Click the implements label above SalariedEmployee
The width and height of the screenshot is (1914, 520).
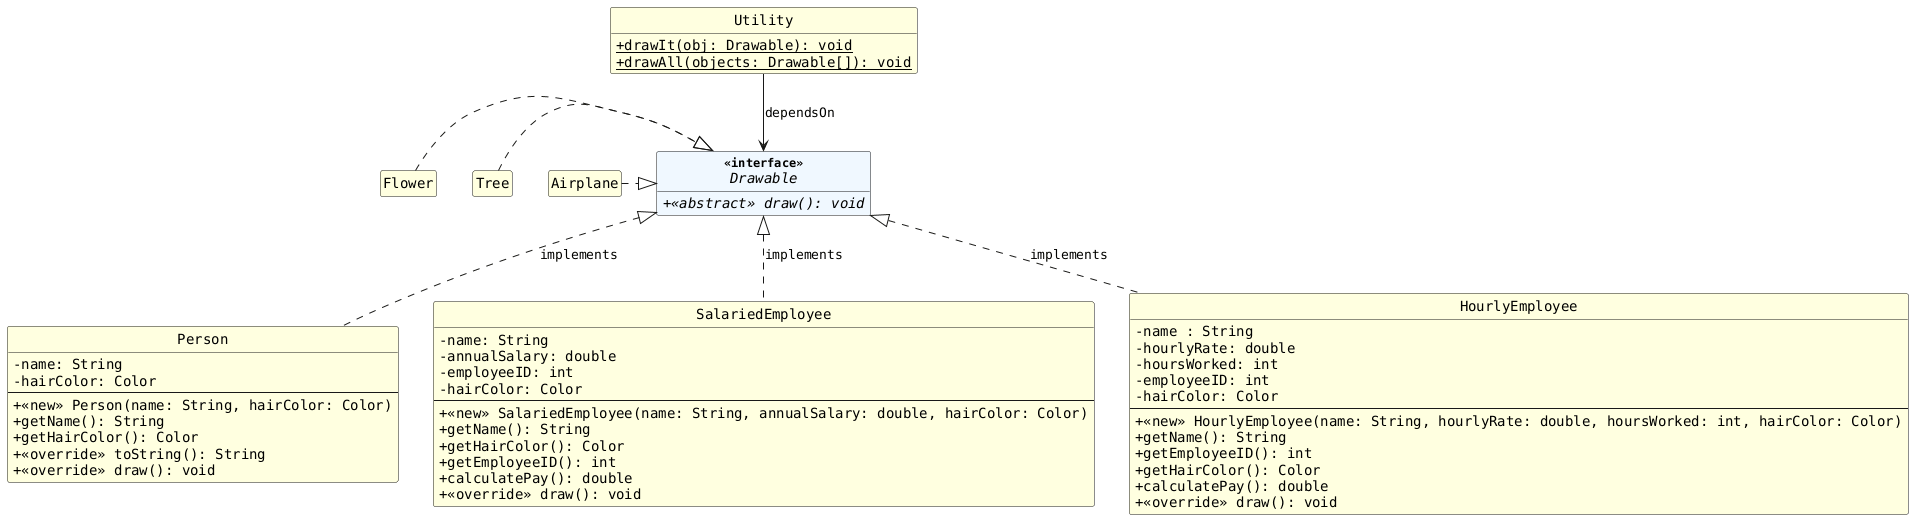click(x=803, y=255)
